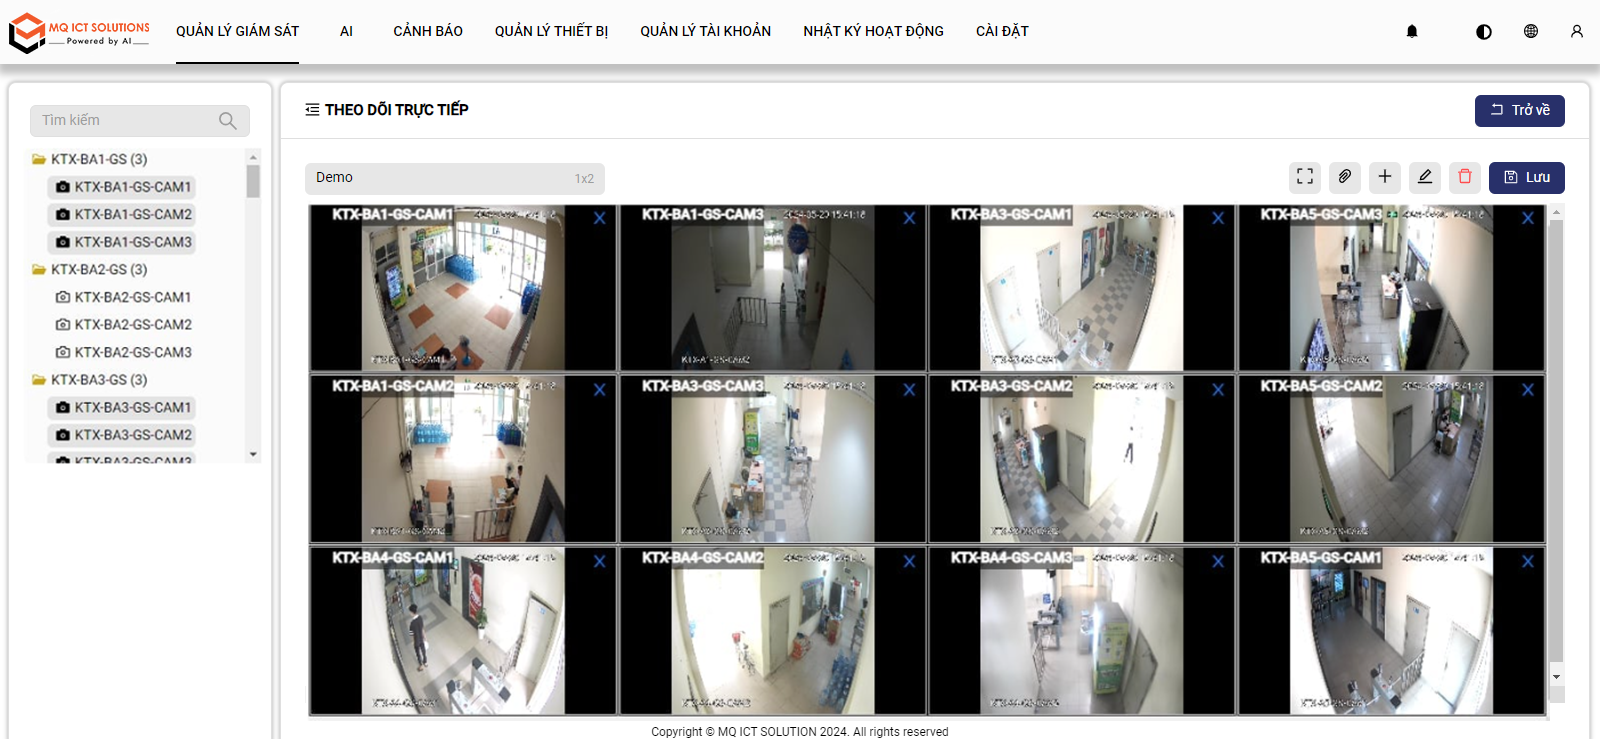Select the KTX-BA5-GS-CAM1 video feed
Image resolution: width=1600 pixels, height=739 pixels.
[1391, 630]
